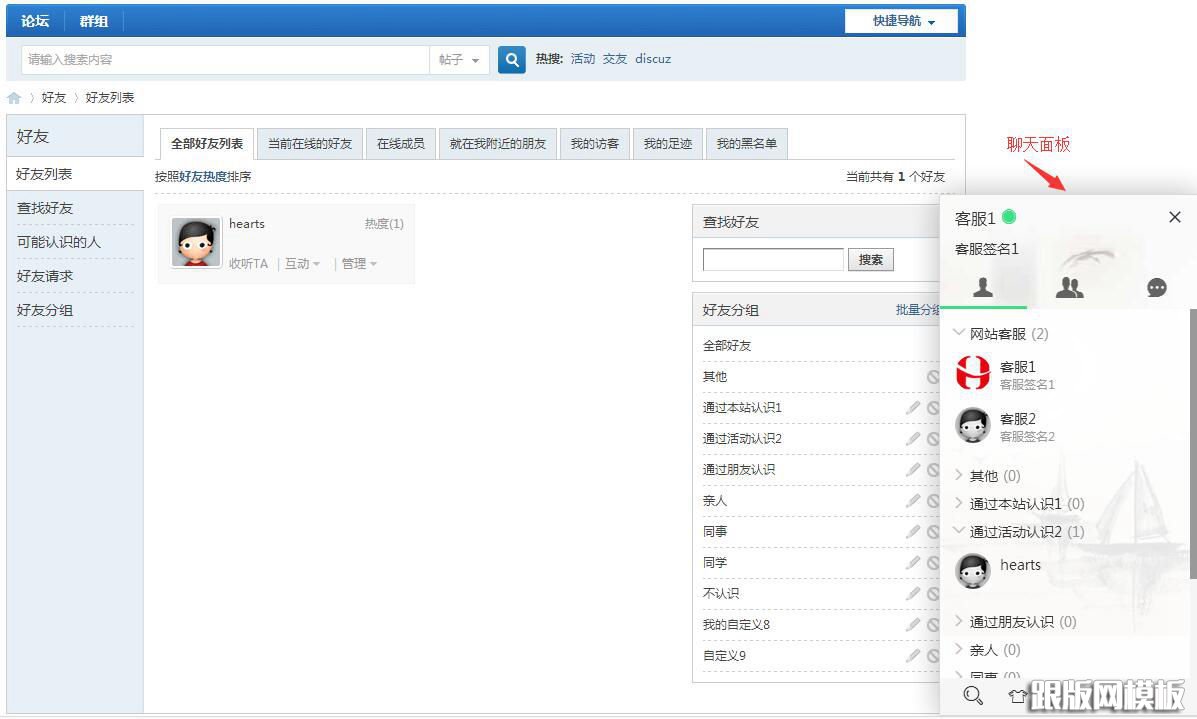Image resolution: width=1197 pixels, height=719 pixels.
Task: Click the blue search magnifier in the forum search bar
Action: tap(511, 59)
